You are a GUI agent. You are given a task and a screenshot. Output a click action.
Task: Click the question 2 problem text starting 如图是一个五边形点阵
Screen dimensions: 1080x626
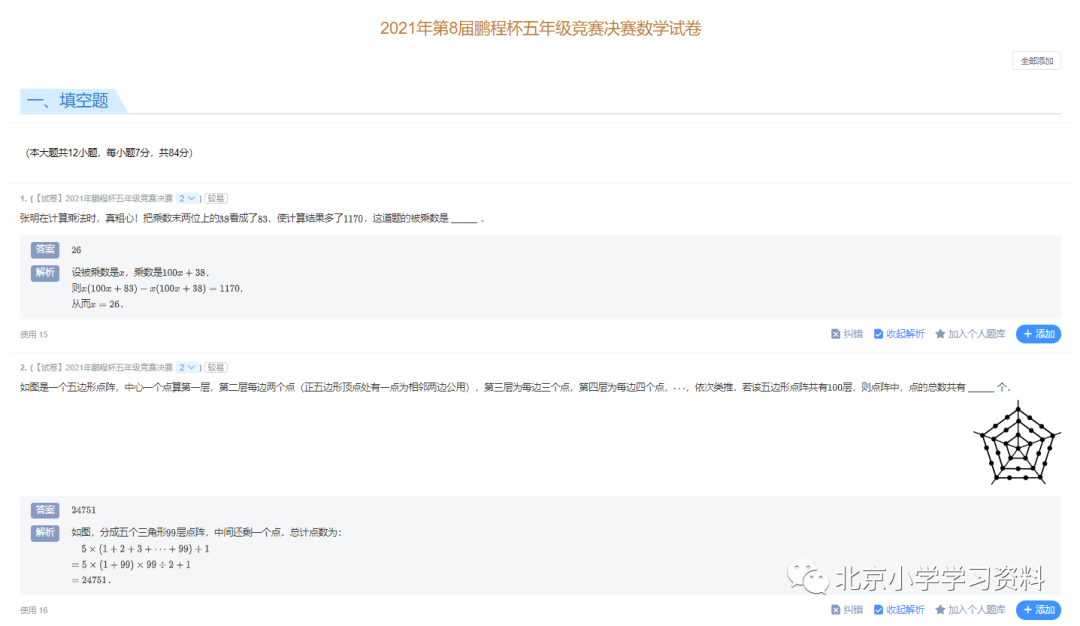(515, 388)
